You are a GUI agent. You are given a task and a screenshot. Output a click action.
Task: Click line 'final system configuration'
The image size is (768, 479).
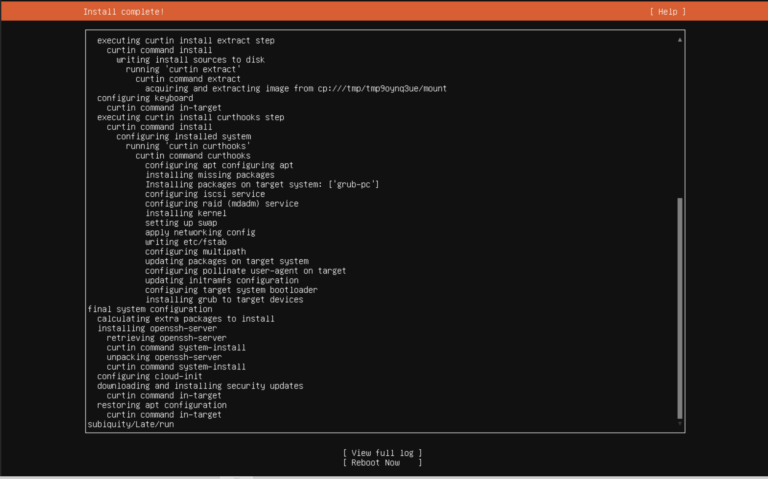[150, 310]
